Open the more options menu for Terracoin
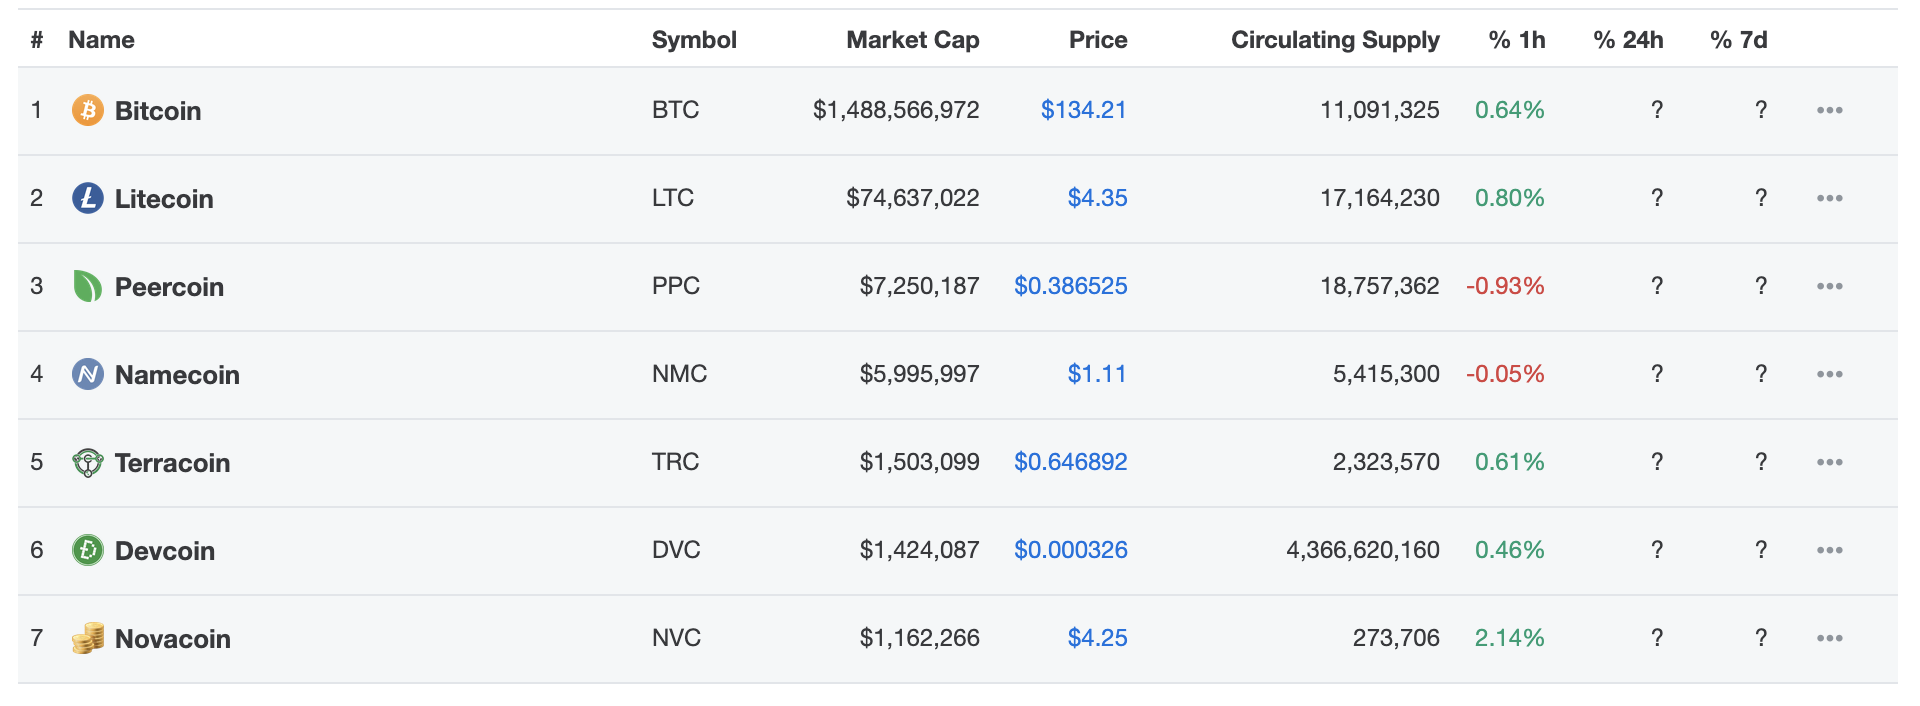Viewport: 1920px width, 706px height. [1830, 462]
